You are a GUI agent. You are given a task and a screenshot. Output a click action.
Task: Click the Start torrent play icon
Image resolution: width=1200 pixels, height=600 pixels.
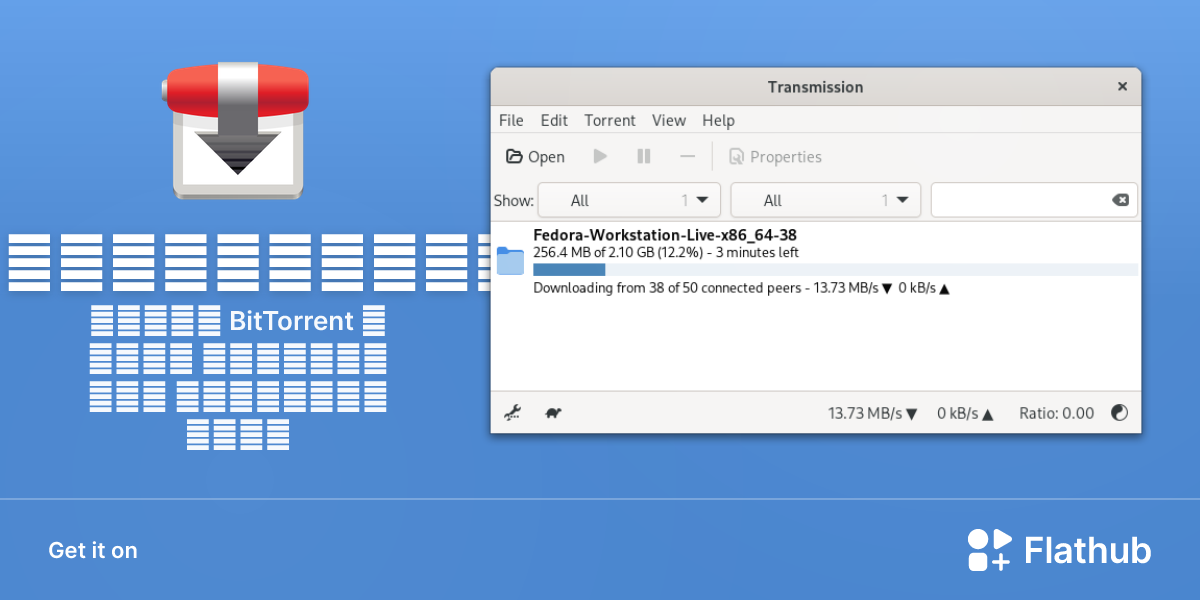(x=600, y=156)
